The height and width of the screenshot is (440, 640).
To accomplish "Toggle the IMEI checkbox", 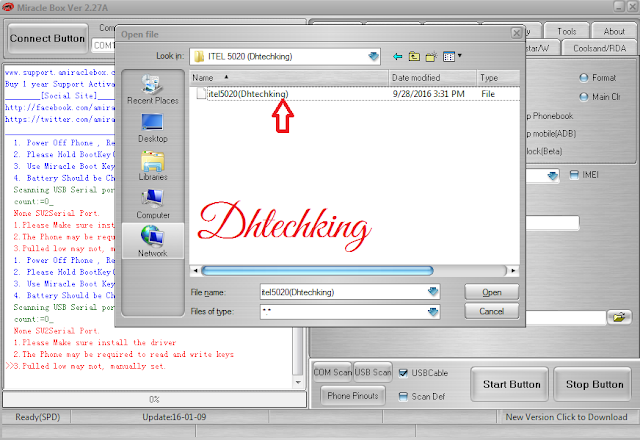I will pos(574,175).
